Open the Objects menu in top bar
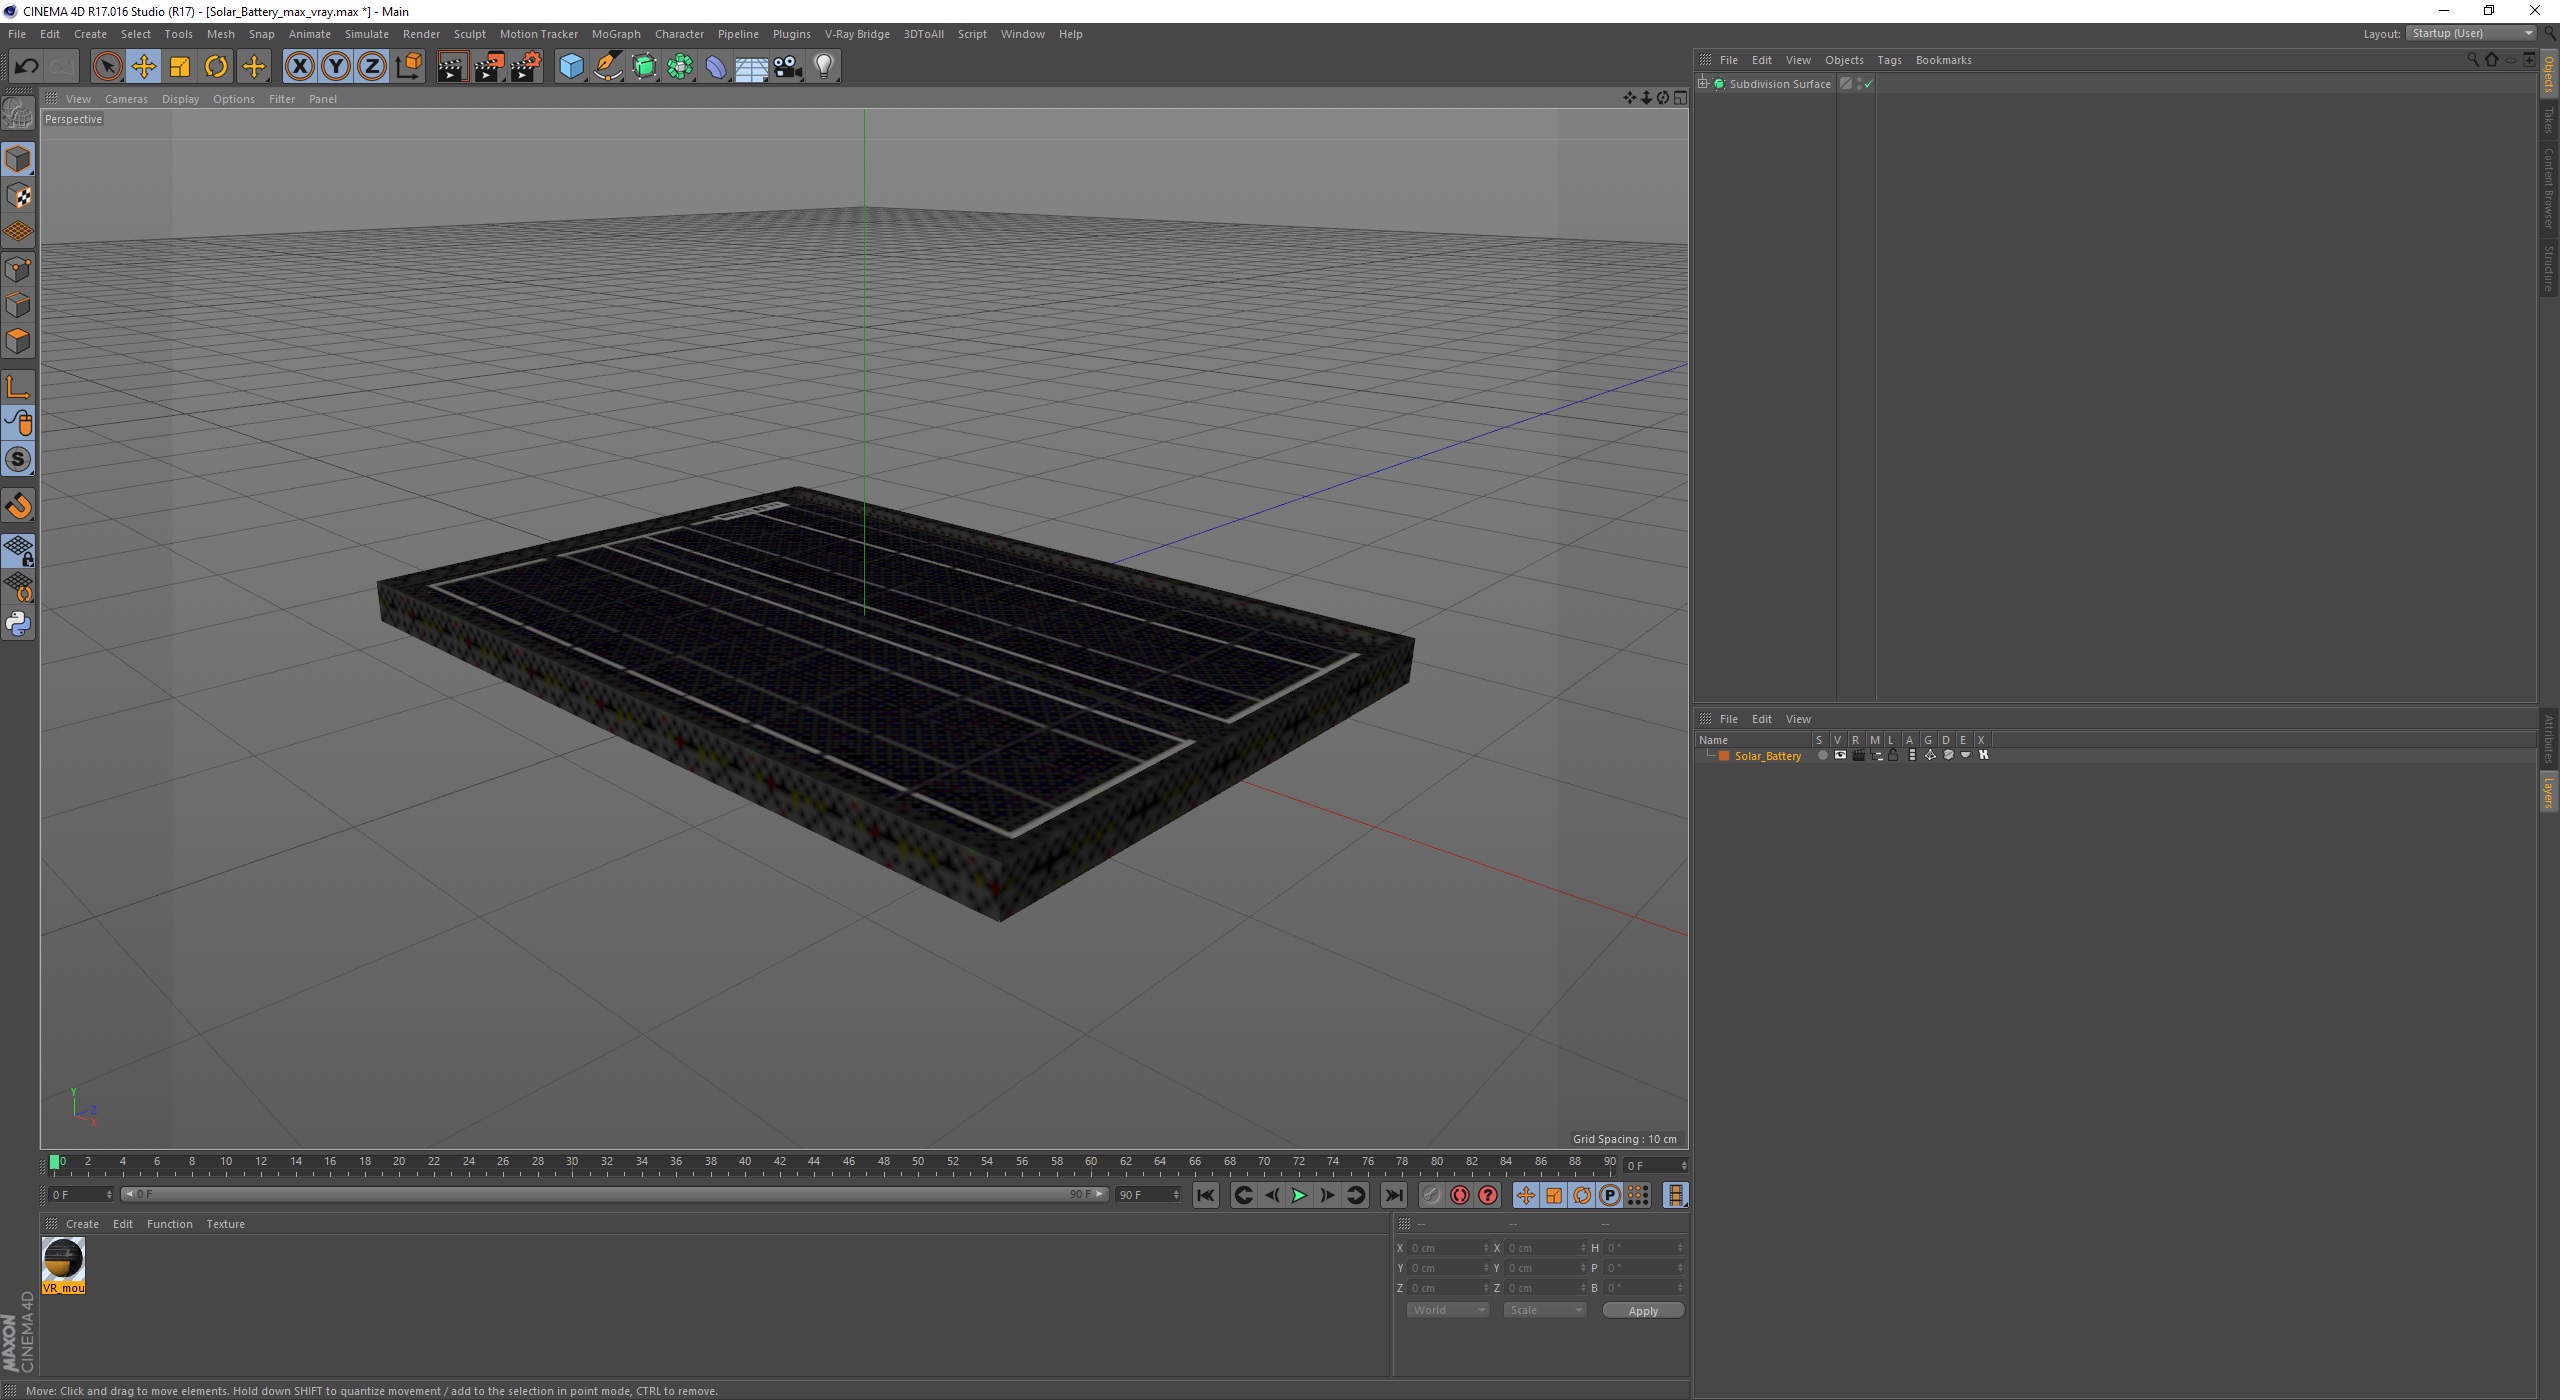The width and height of the screenshot is (2560, 1400). pyautogui.click(x=1845, y=59)
